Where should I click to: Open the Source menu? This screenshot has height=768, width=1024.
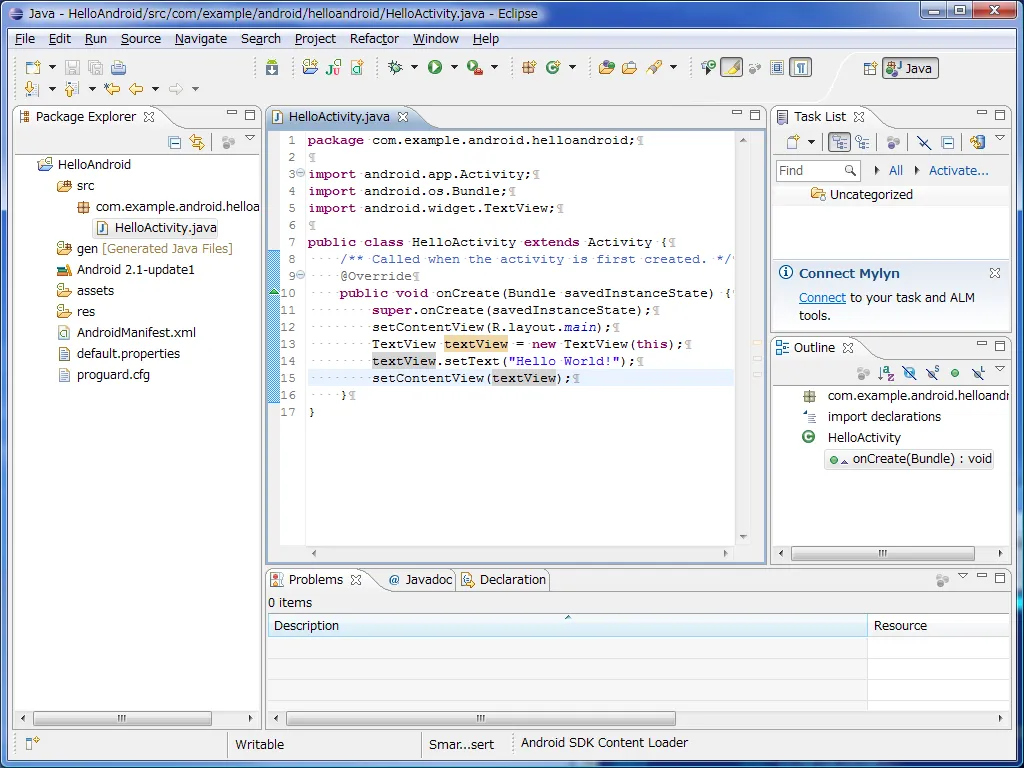point(140,39)
